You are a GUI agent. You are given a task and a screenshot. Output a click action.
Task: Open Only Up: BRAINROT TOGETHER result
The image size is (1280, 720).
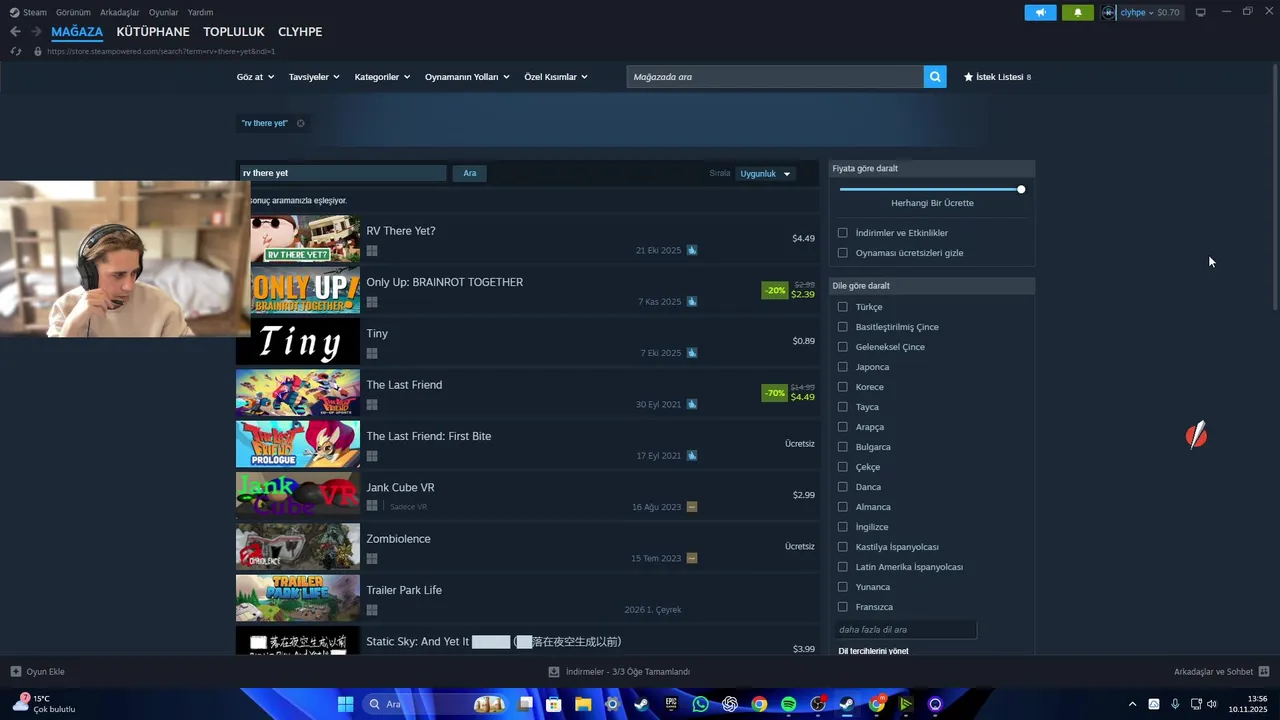[527, 291]
